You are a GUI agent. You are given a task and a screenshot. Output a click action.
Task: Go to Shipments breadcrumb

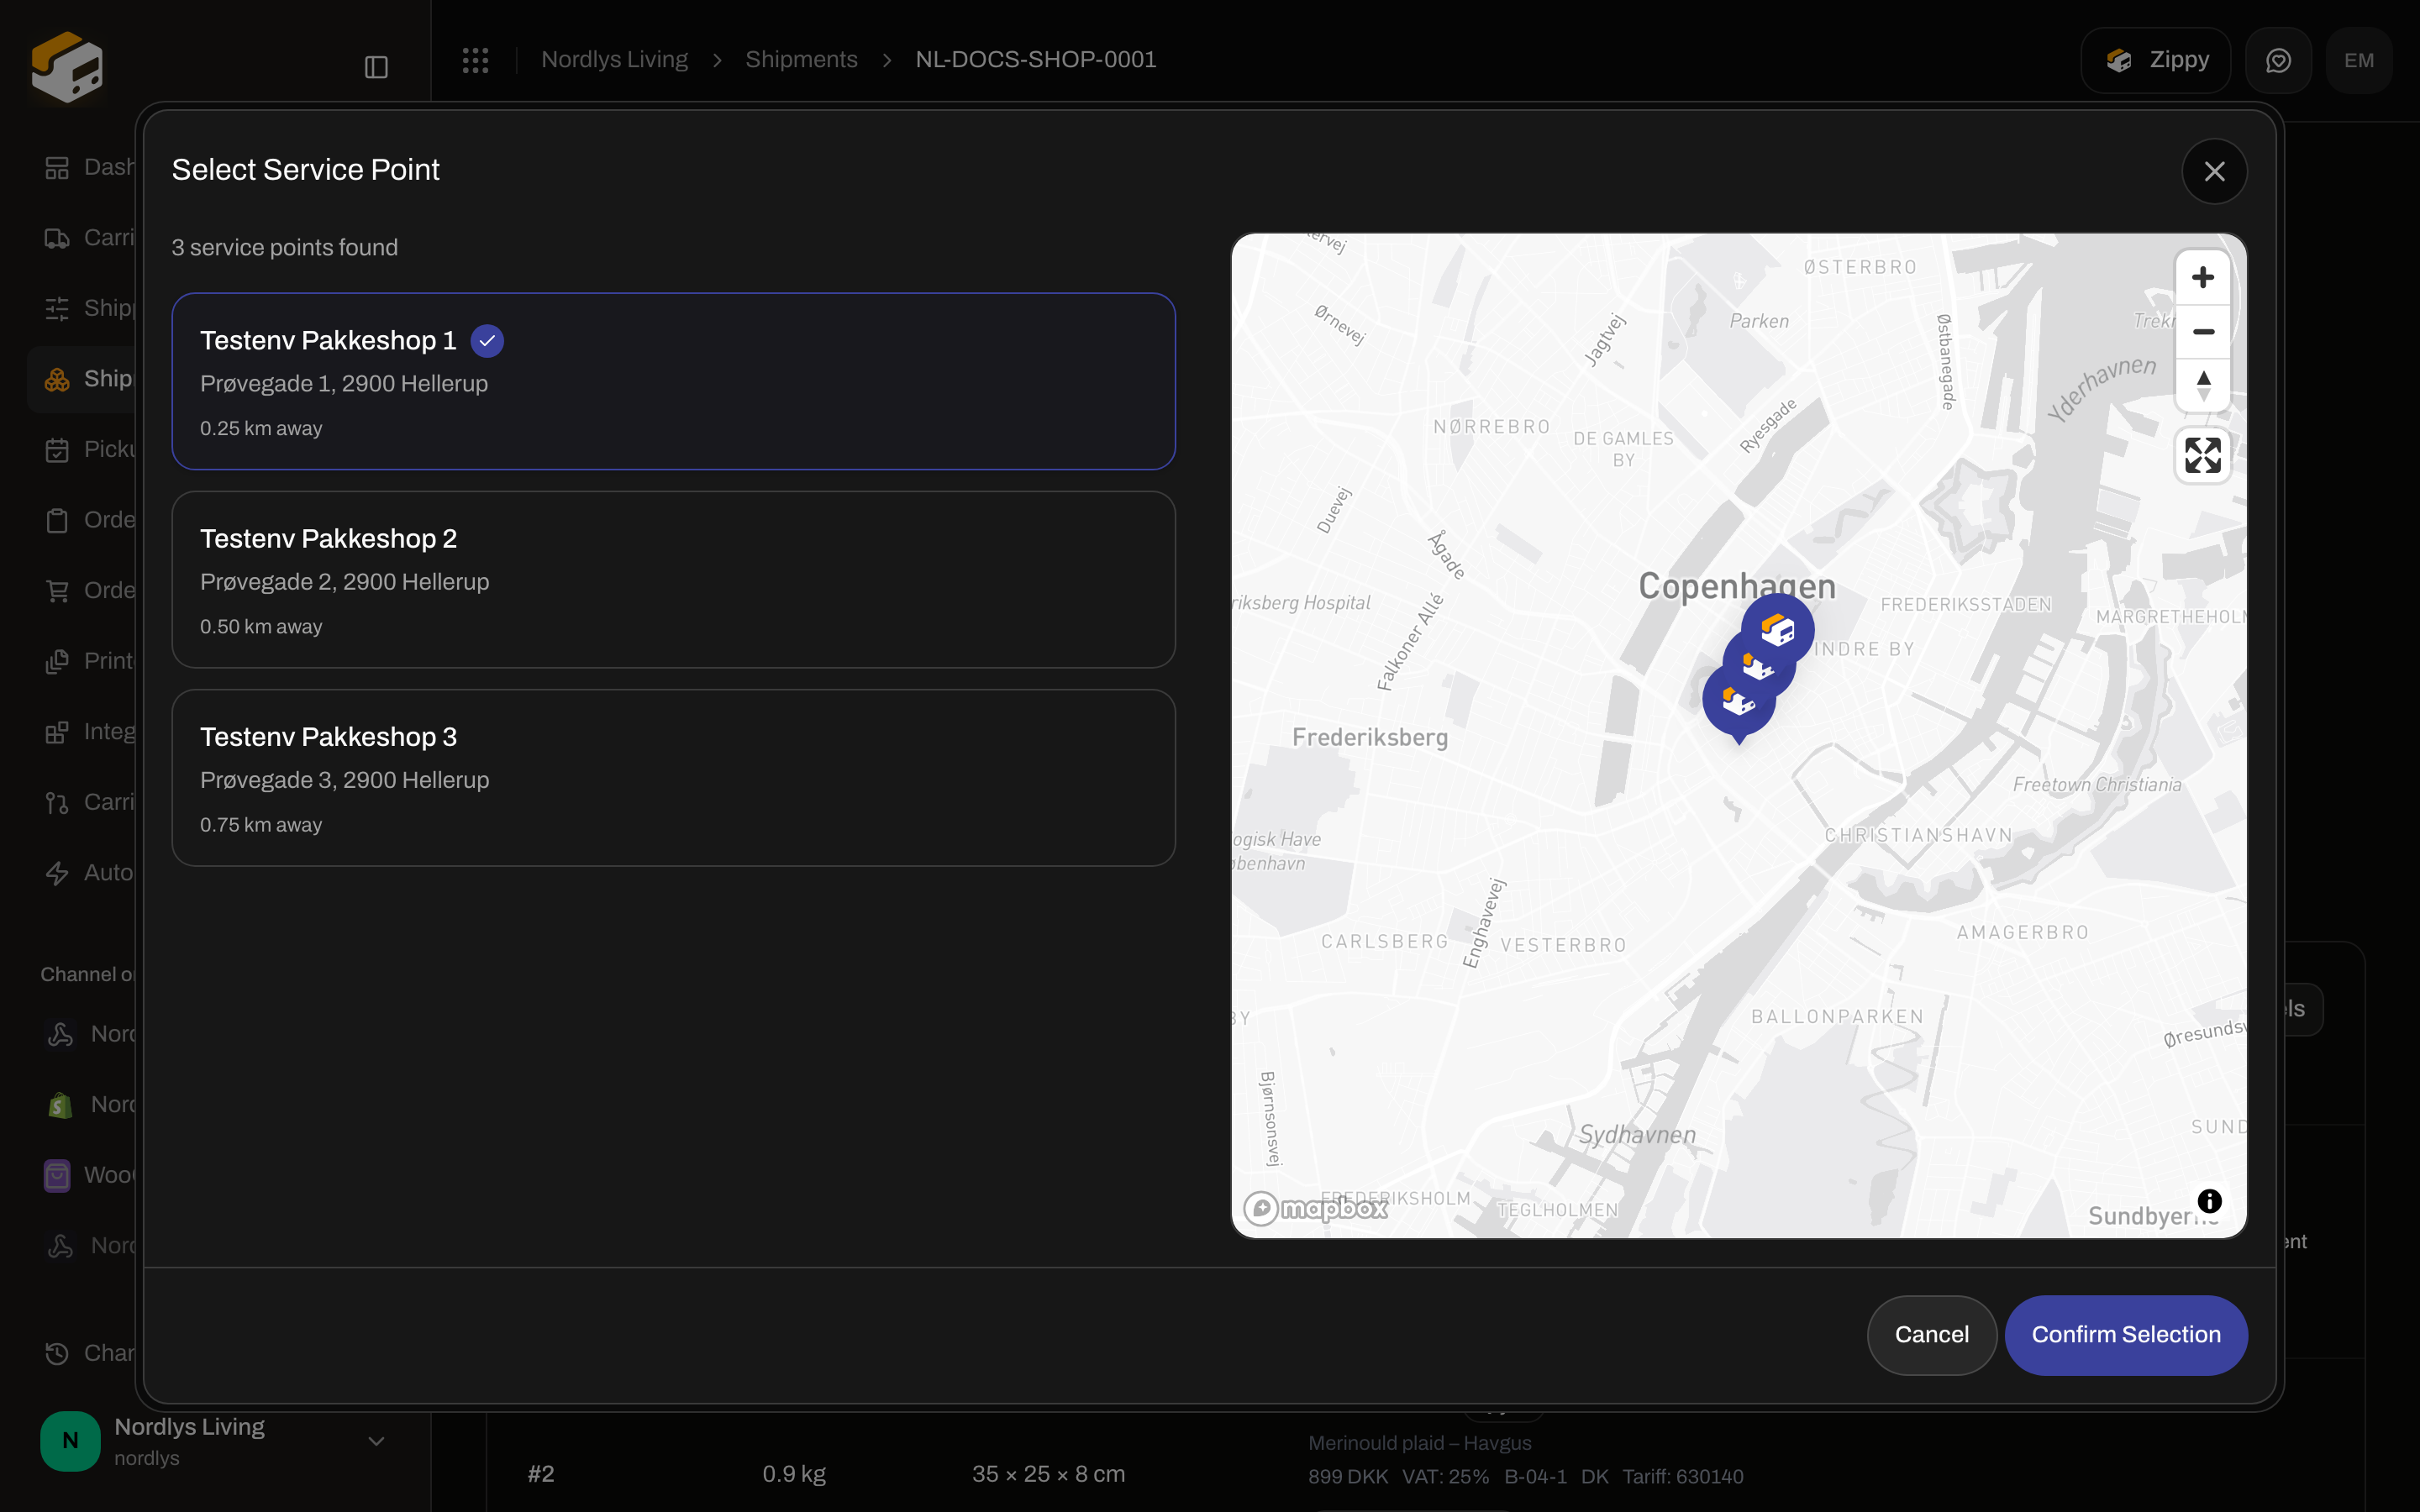801,60
